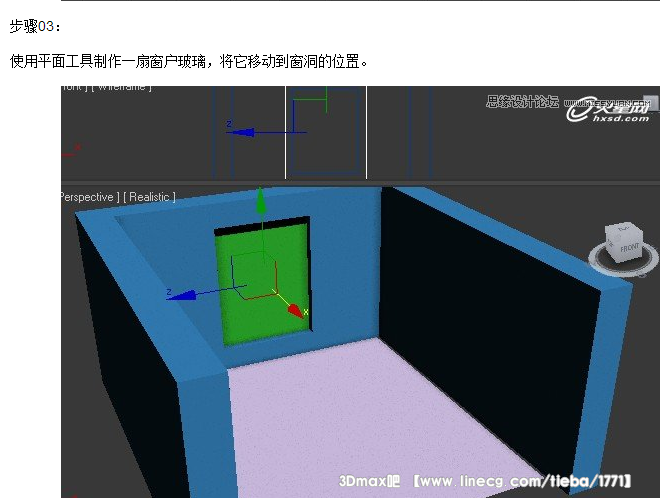Image resolution: width=660 pixels, height=498 pixels.
Task: Click the small red axis icon in top viewport corner
Action: coord(71,153)
